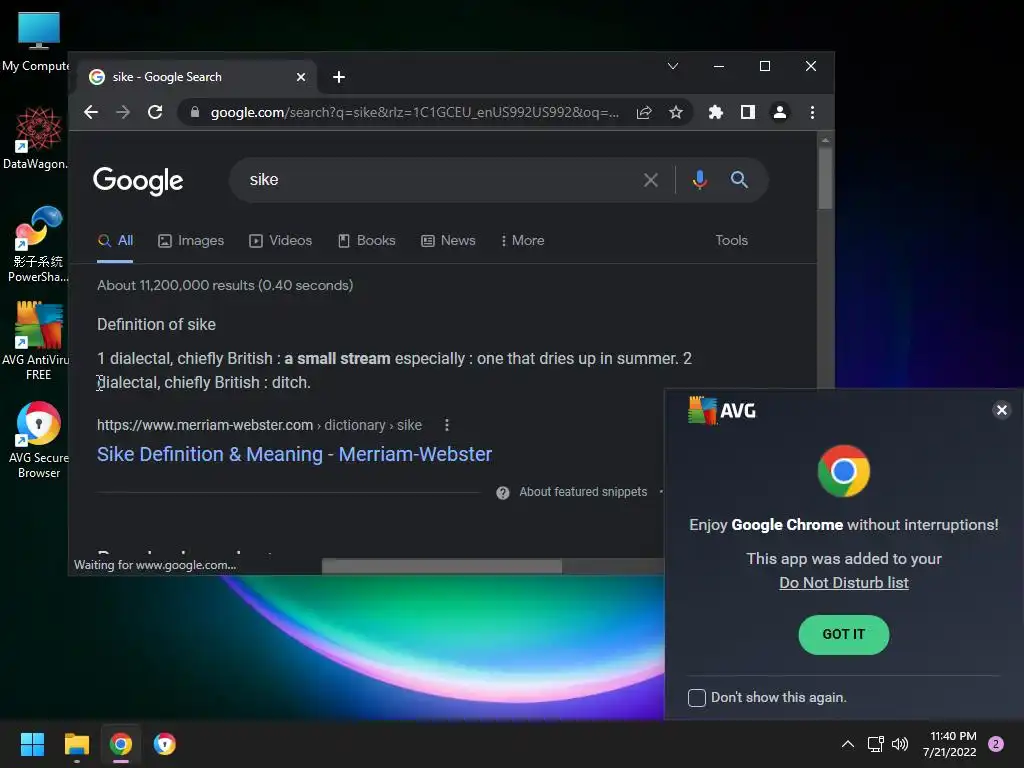
Task: Open the Merriam-Webster Sike Definition link
Action: point(295,454)
